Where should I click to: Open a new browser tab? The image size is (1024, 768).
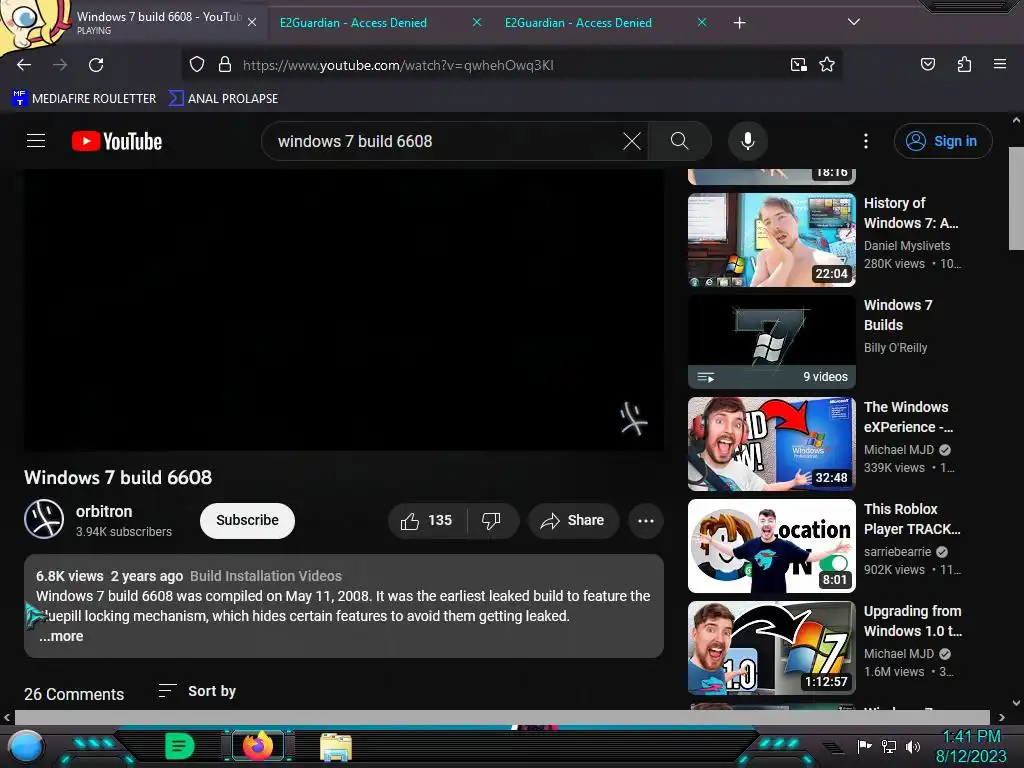coord(739,23)
